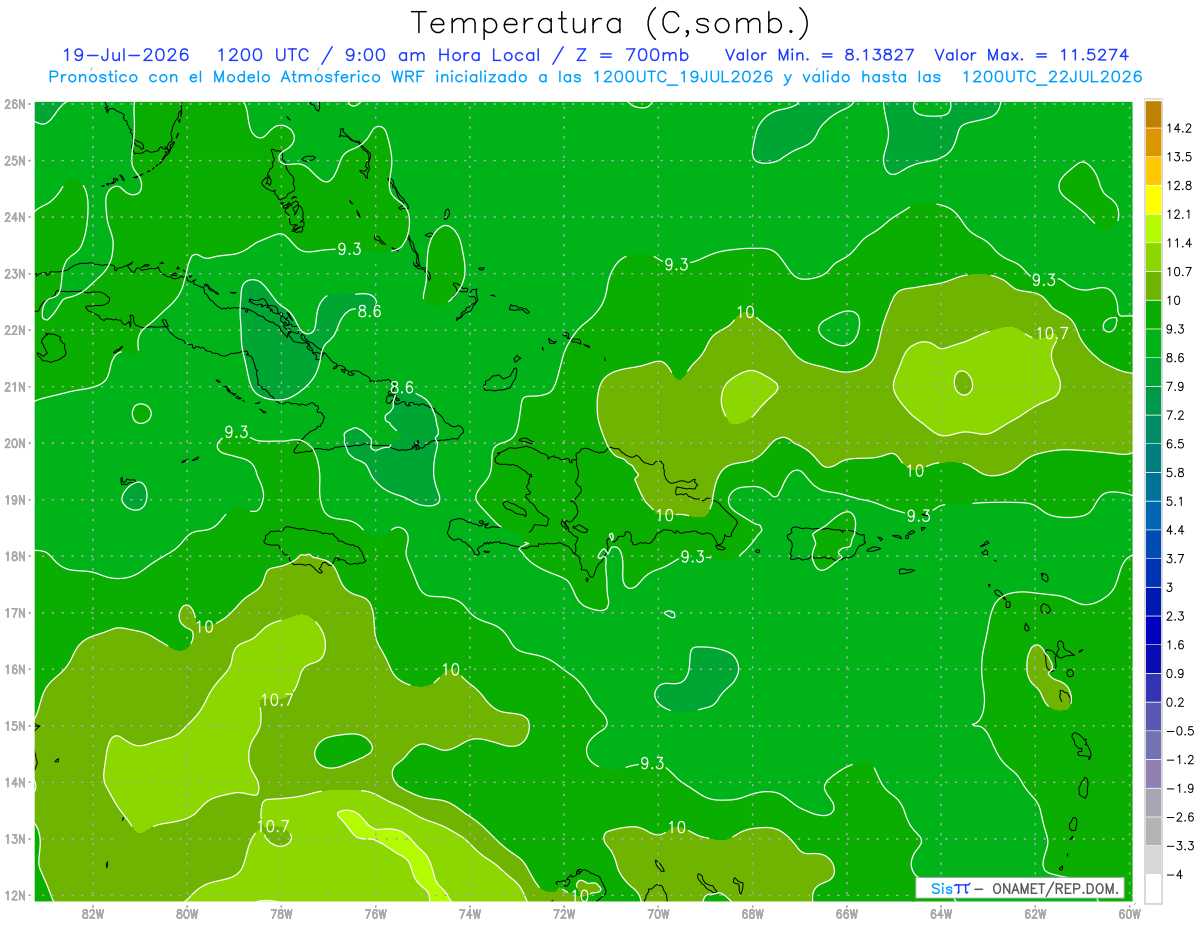
Task: Pick yellow legend swatch between 12.1 and 12.8
Action: tap(1153, 200)
